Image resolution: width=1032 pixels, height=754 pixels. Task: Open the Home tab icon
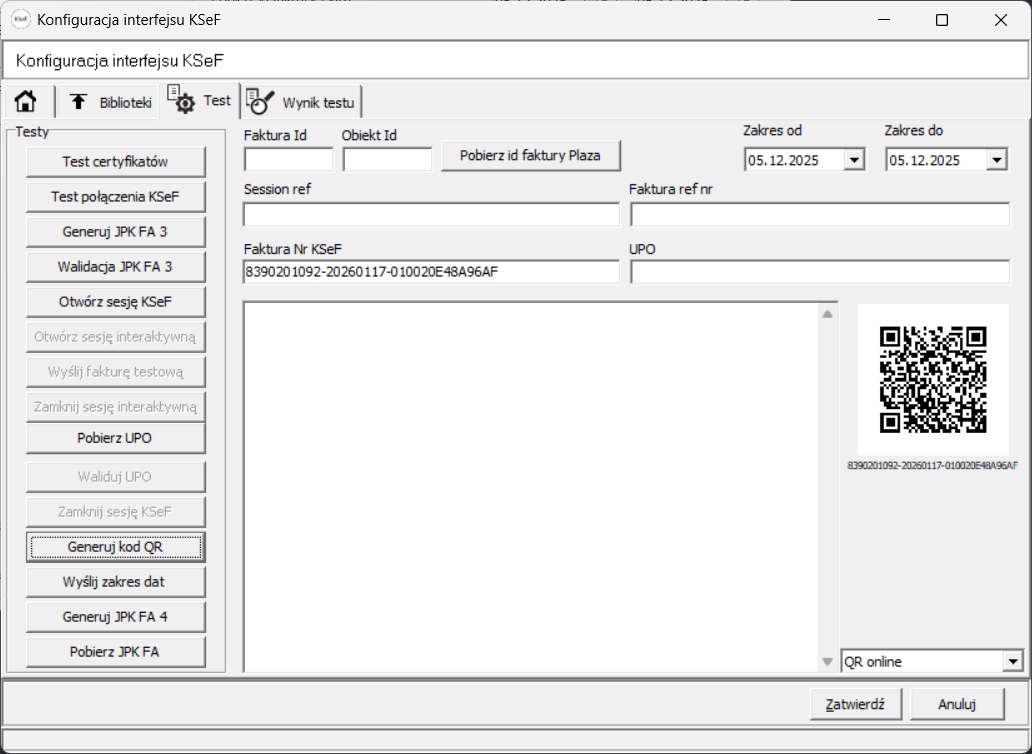click(x=26, y=102)
